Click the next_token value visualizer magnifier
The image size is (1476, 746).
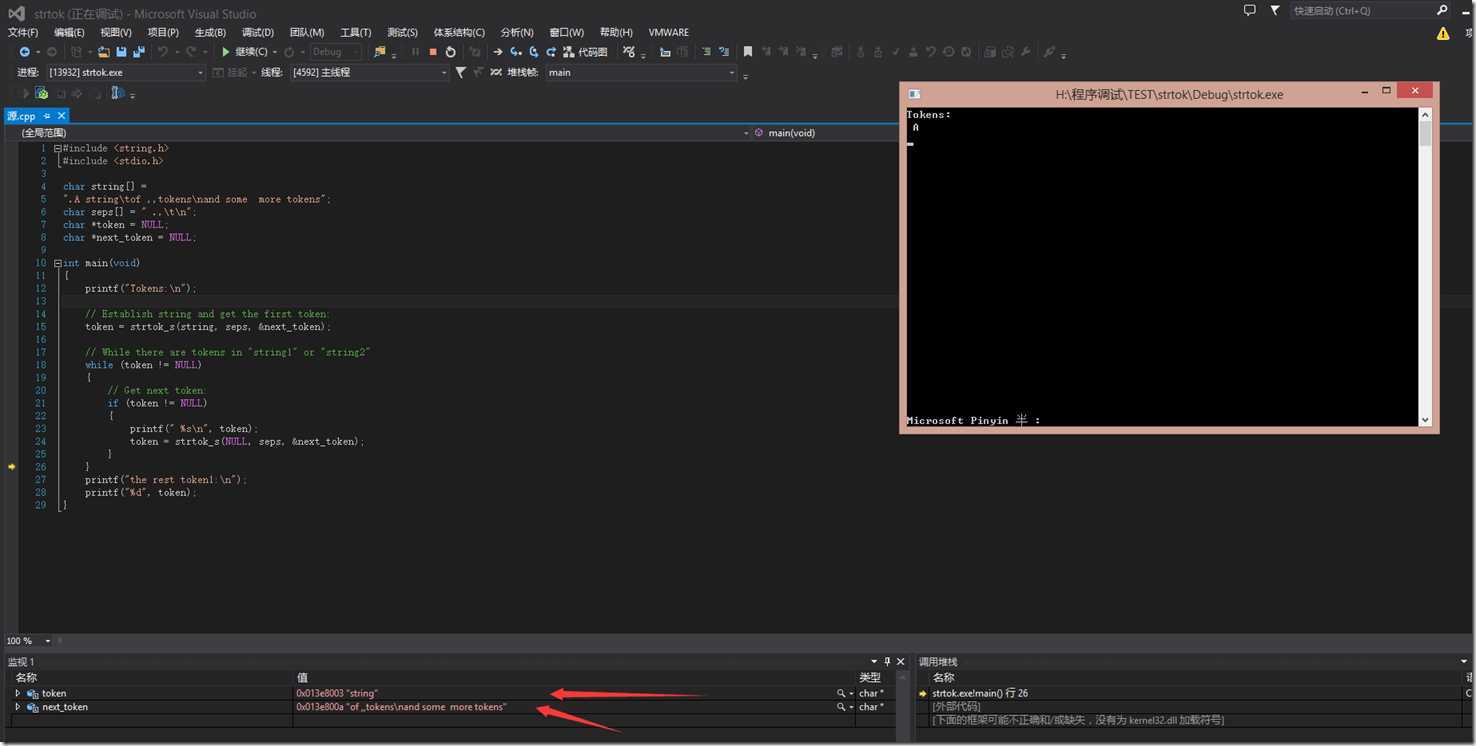coord(842,707)
